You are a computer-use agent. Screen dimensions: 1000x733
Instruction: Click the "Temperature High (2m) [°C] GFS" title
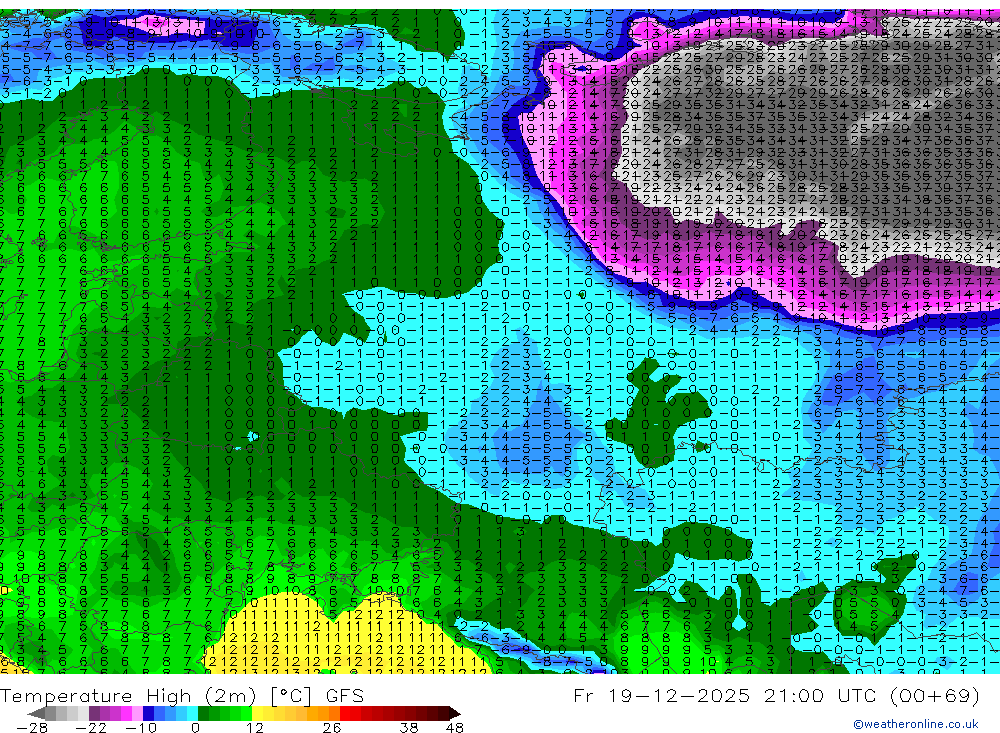coord(182,696)
